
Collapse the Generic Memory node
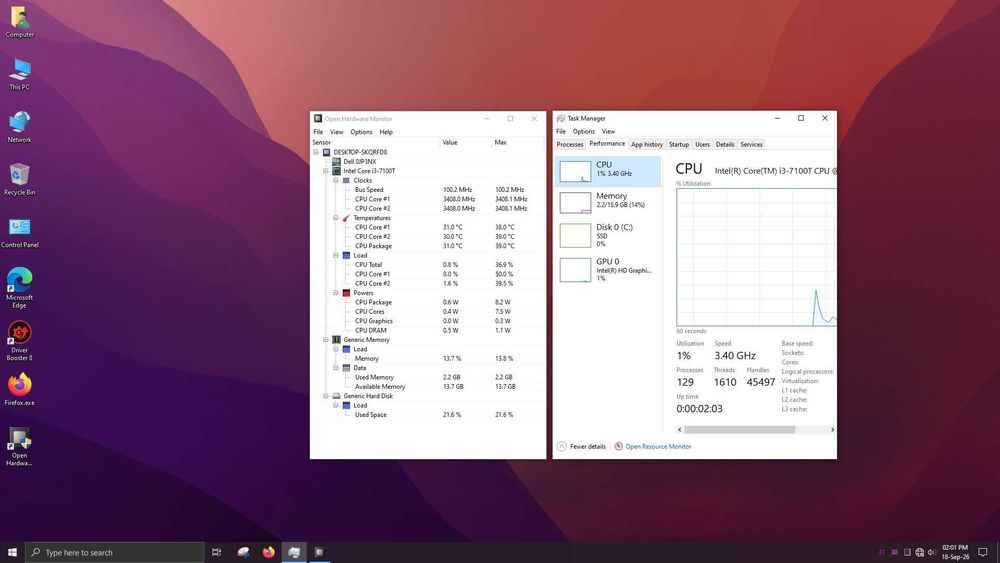point(326,340)
